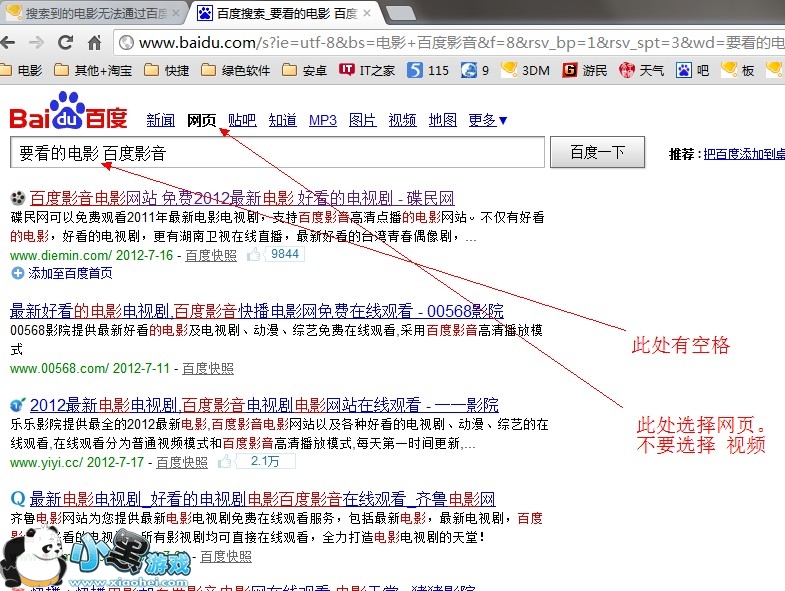Open the 3DM bookmark
The height and width of the screenshot is (591, 785).
(525, 70)
